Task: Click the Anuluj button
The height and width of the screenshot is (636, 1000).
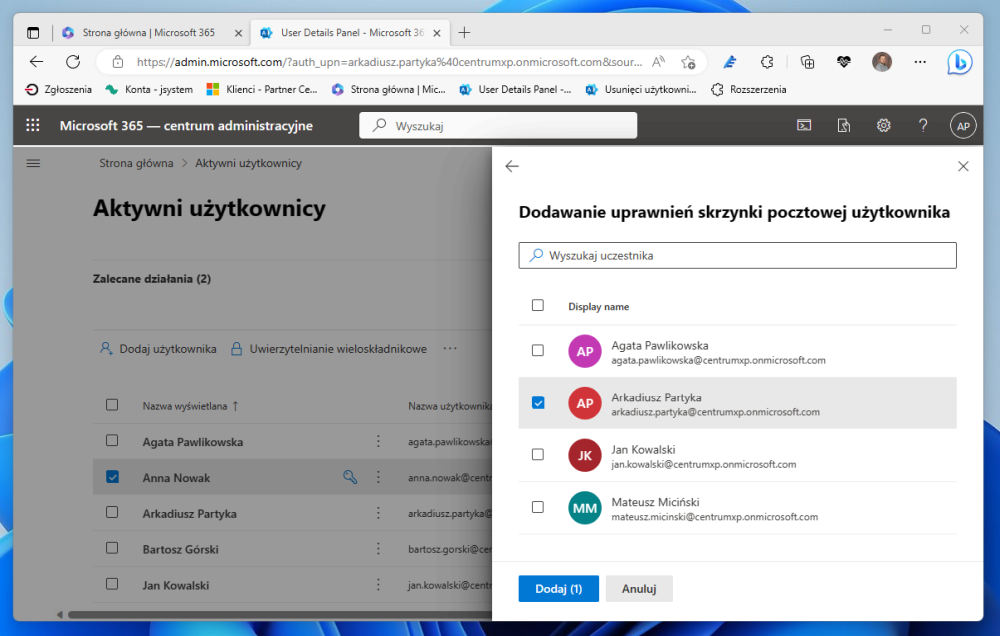Action: pos(639,589)
